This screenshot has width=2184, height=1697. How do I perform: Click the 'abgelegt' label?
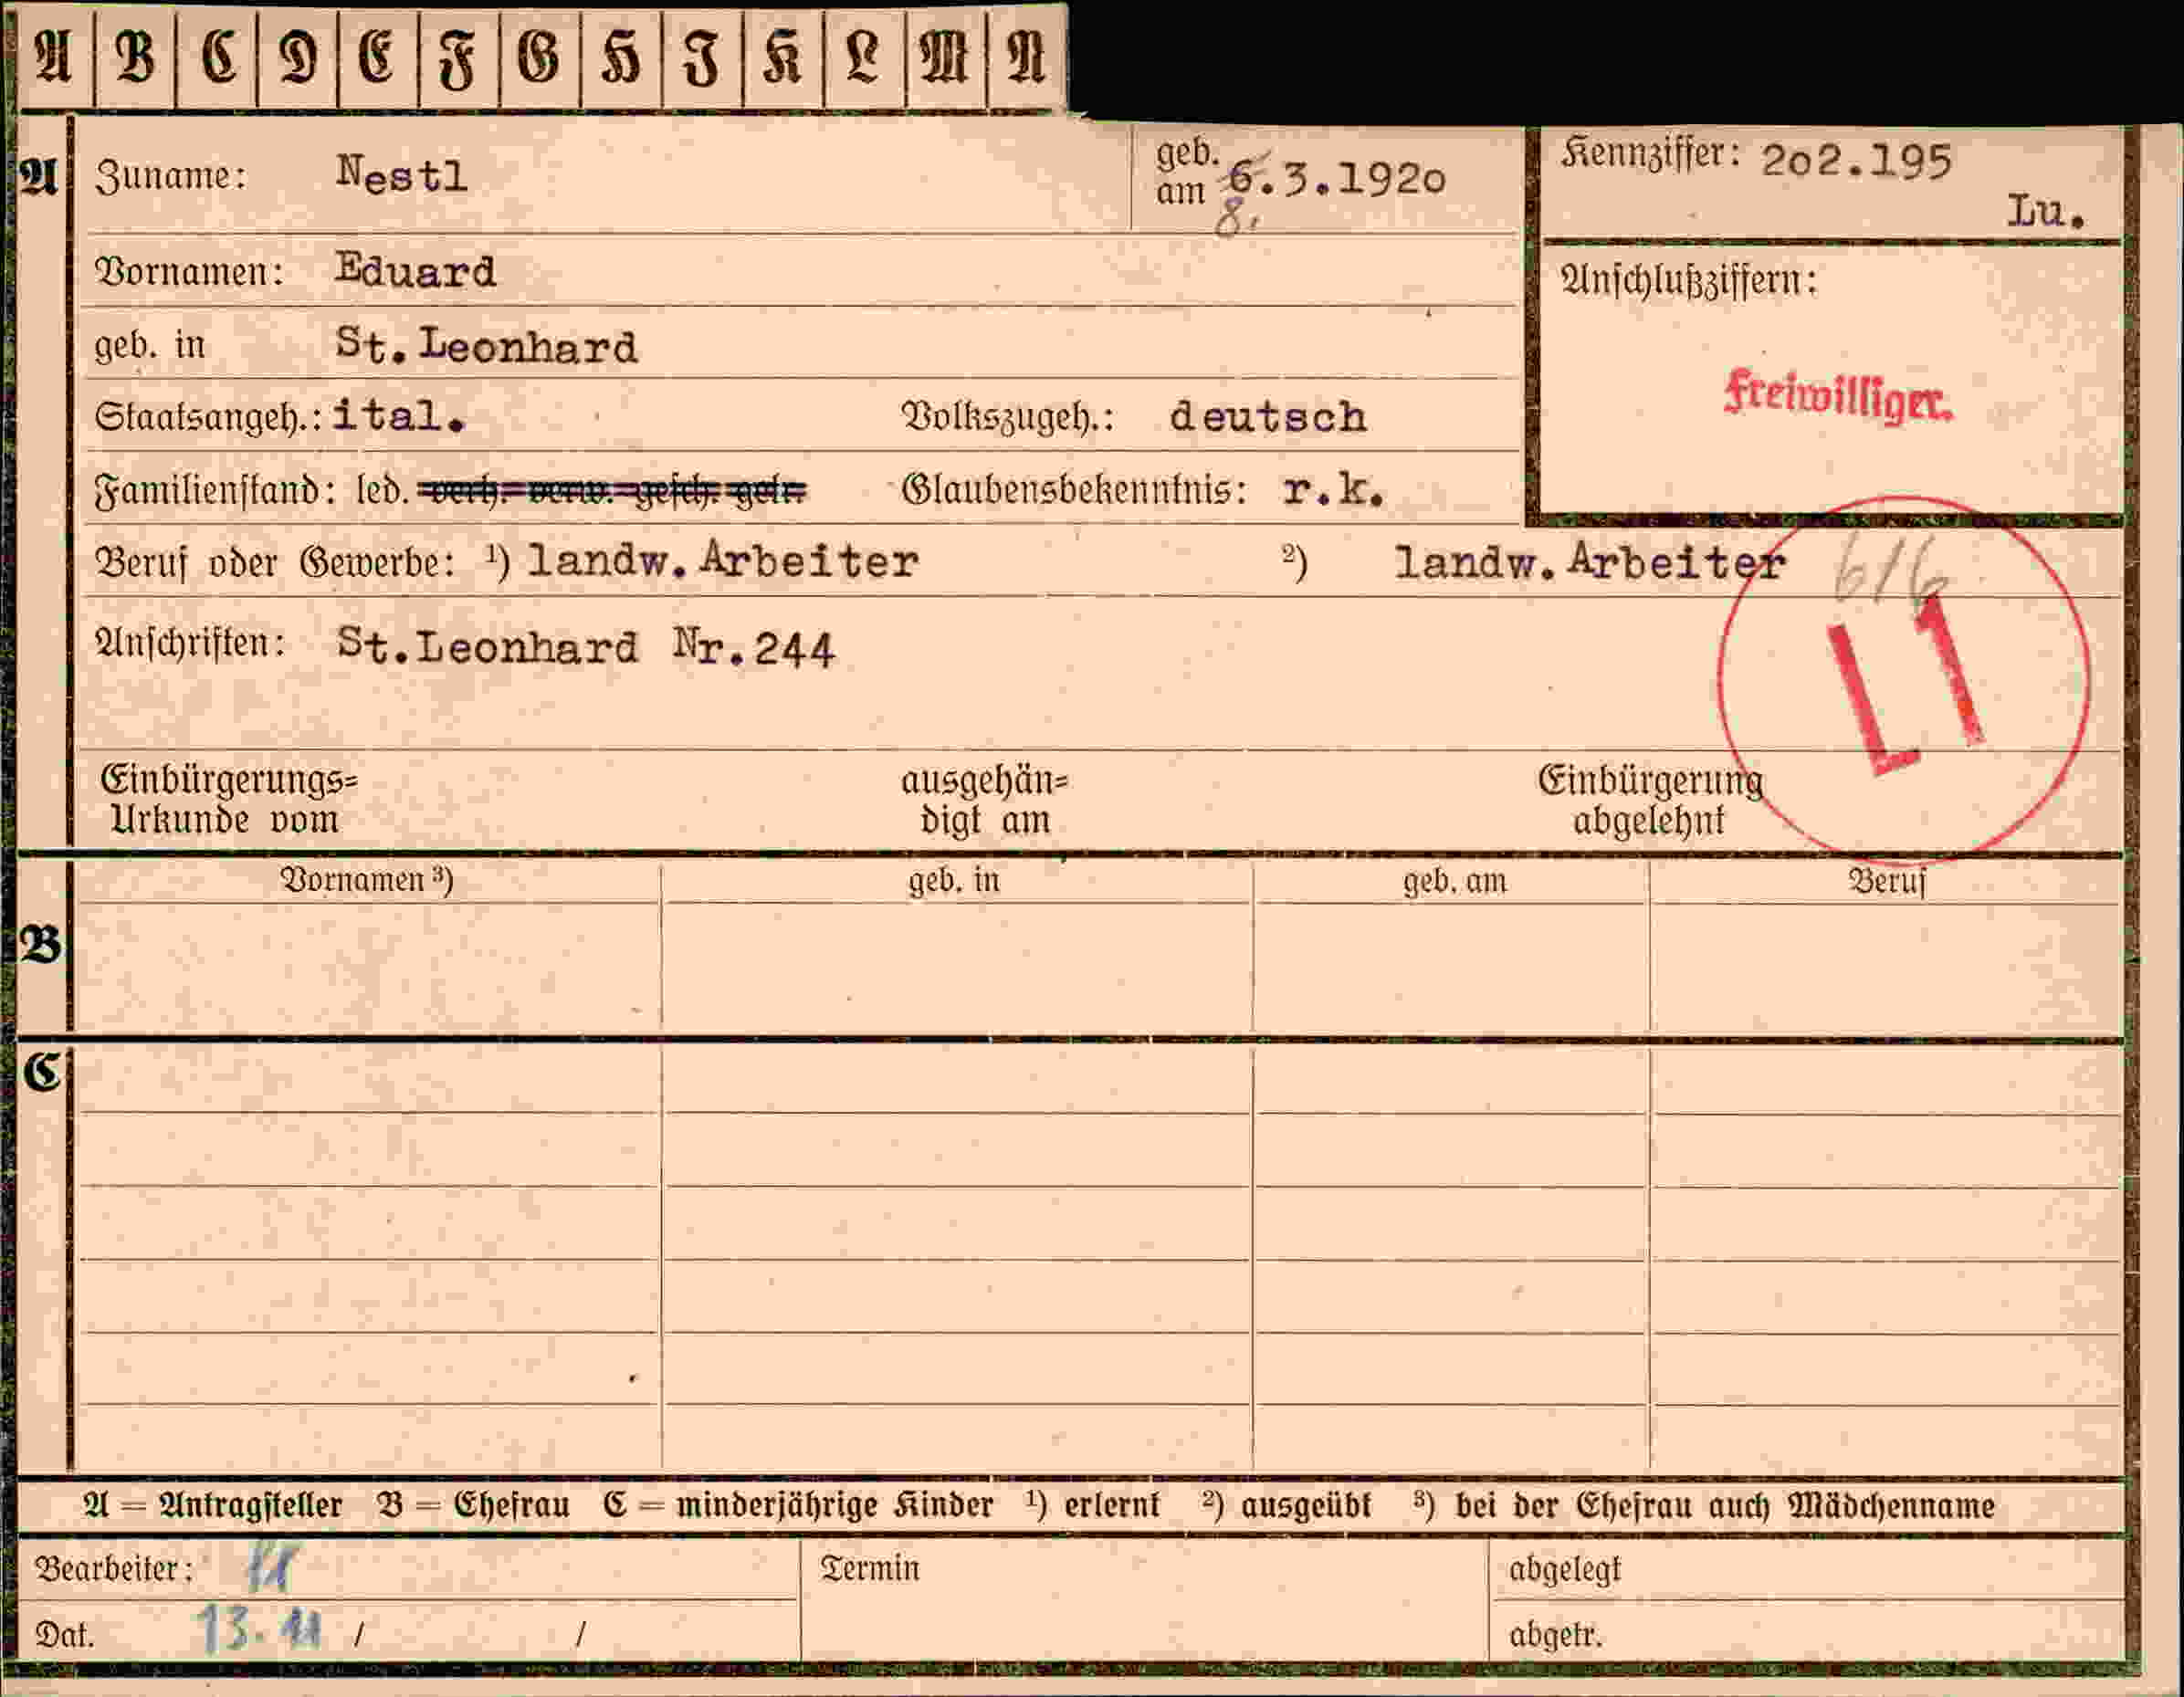1565,1571
